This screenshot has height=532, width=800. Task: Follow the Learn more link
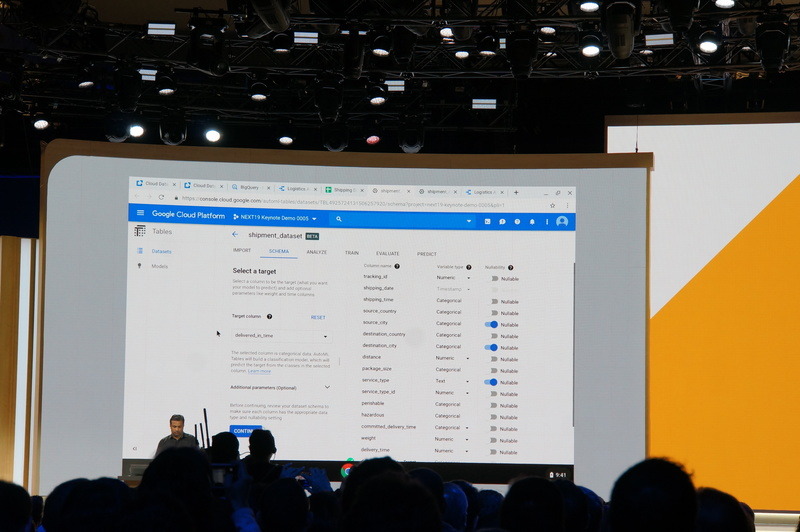tap(259, 371)
